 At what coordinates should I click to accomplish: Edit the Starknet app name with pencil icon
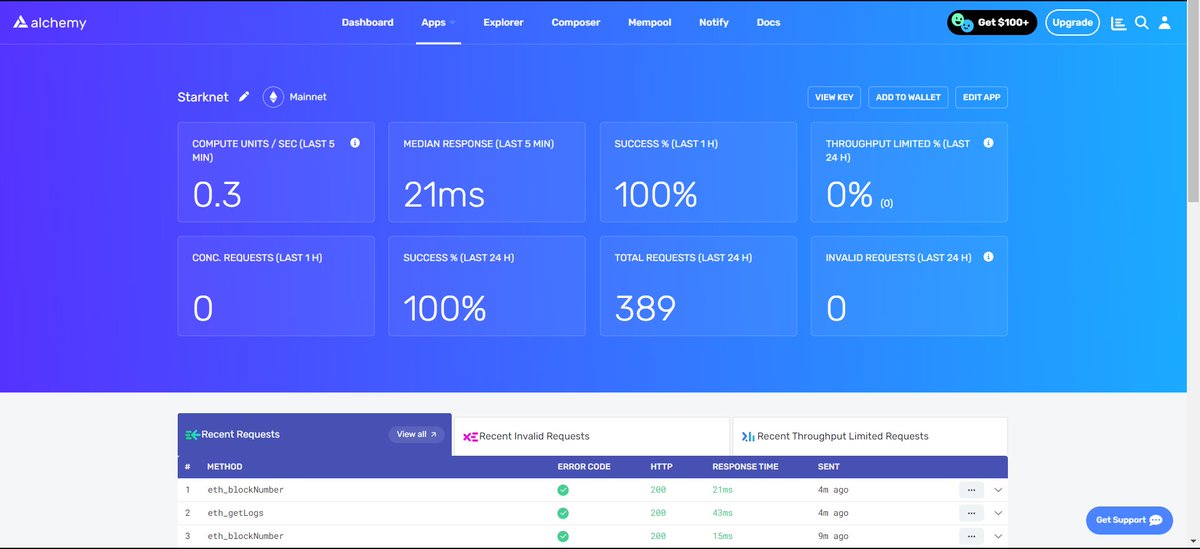pos(244,97)
